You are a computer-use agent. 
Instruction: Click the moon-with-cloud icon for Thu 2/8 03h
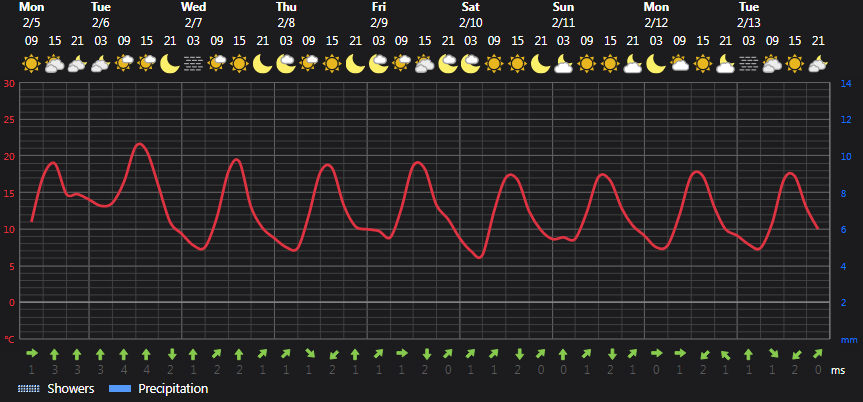pyautogui.click(x=286, y=64)
